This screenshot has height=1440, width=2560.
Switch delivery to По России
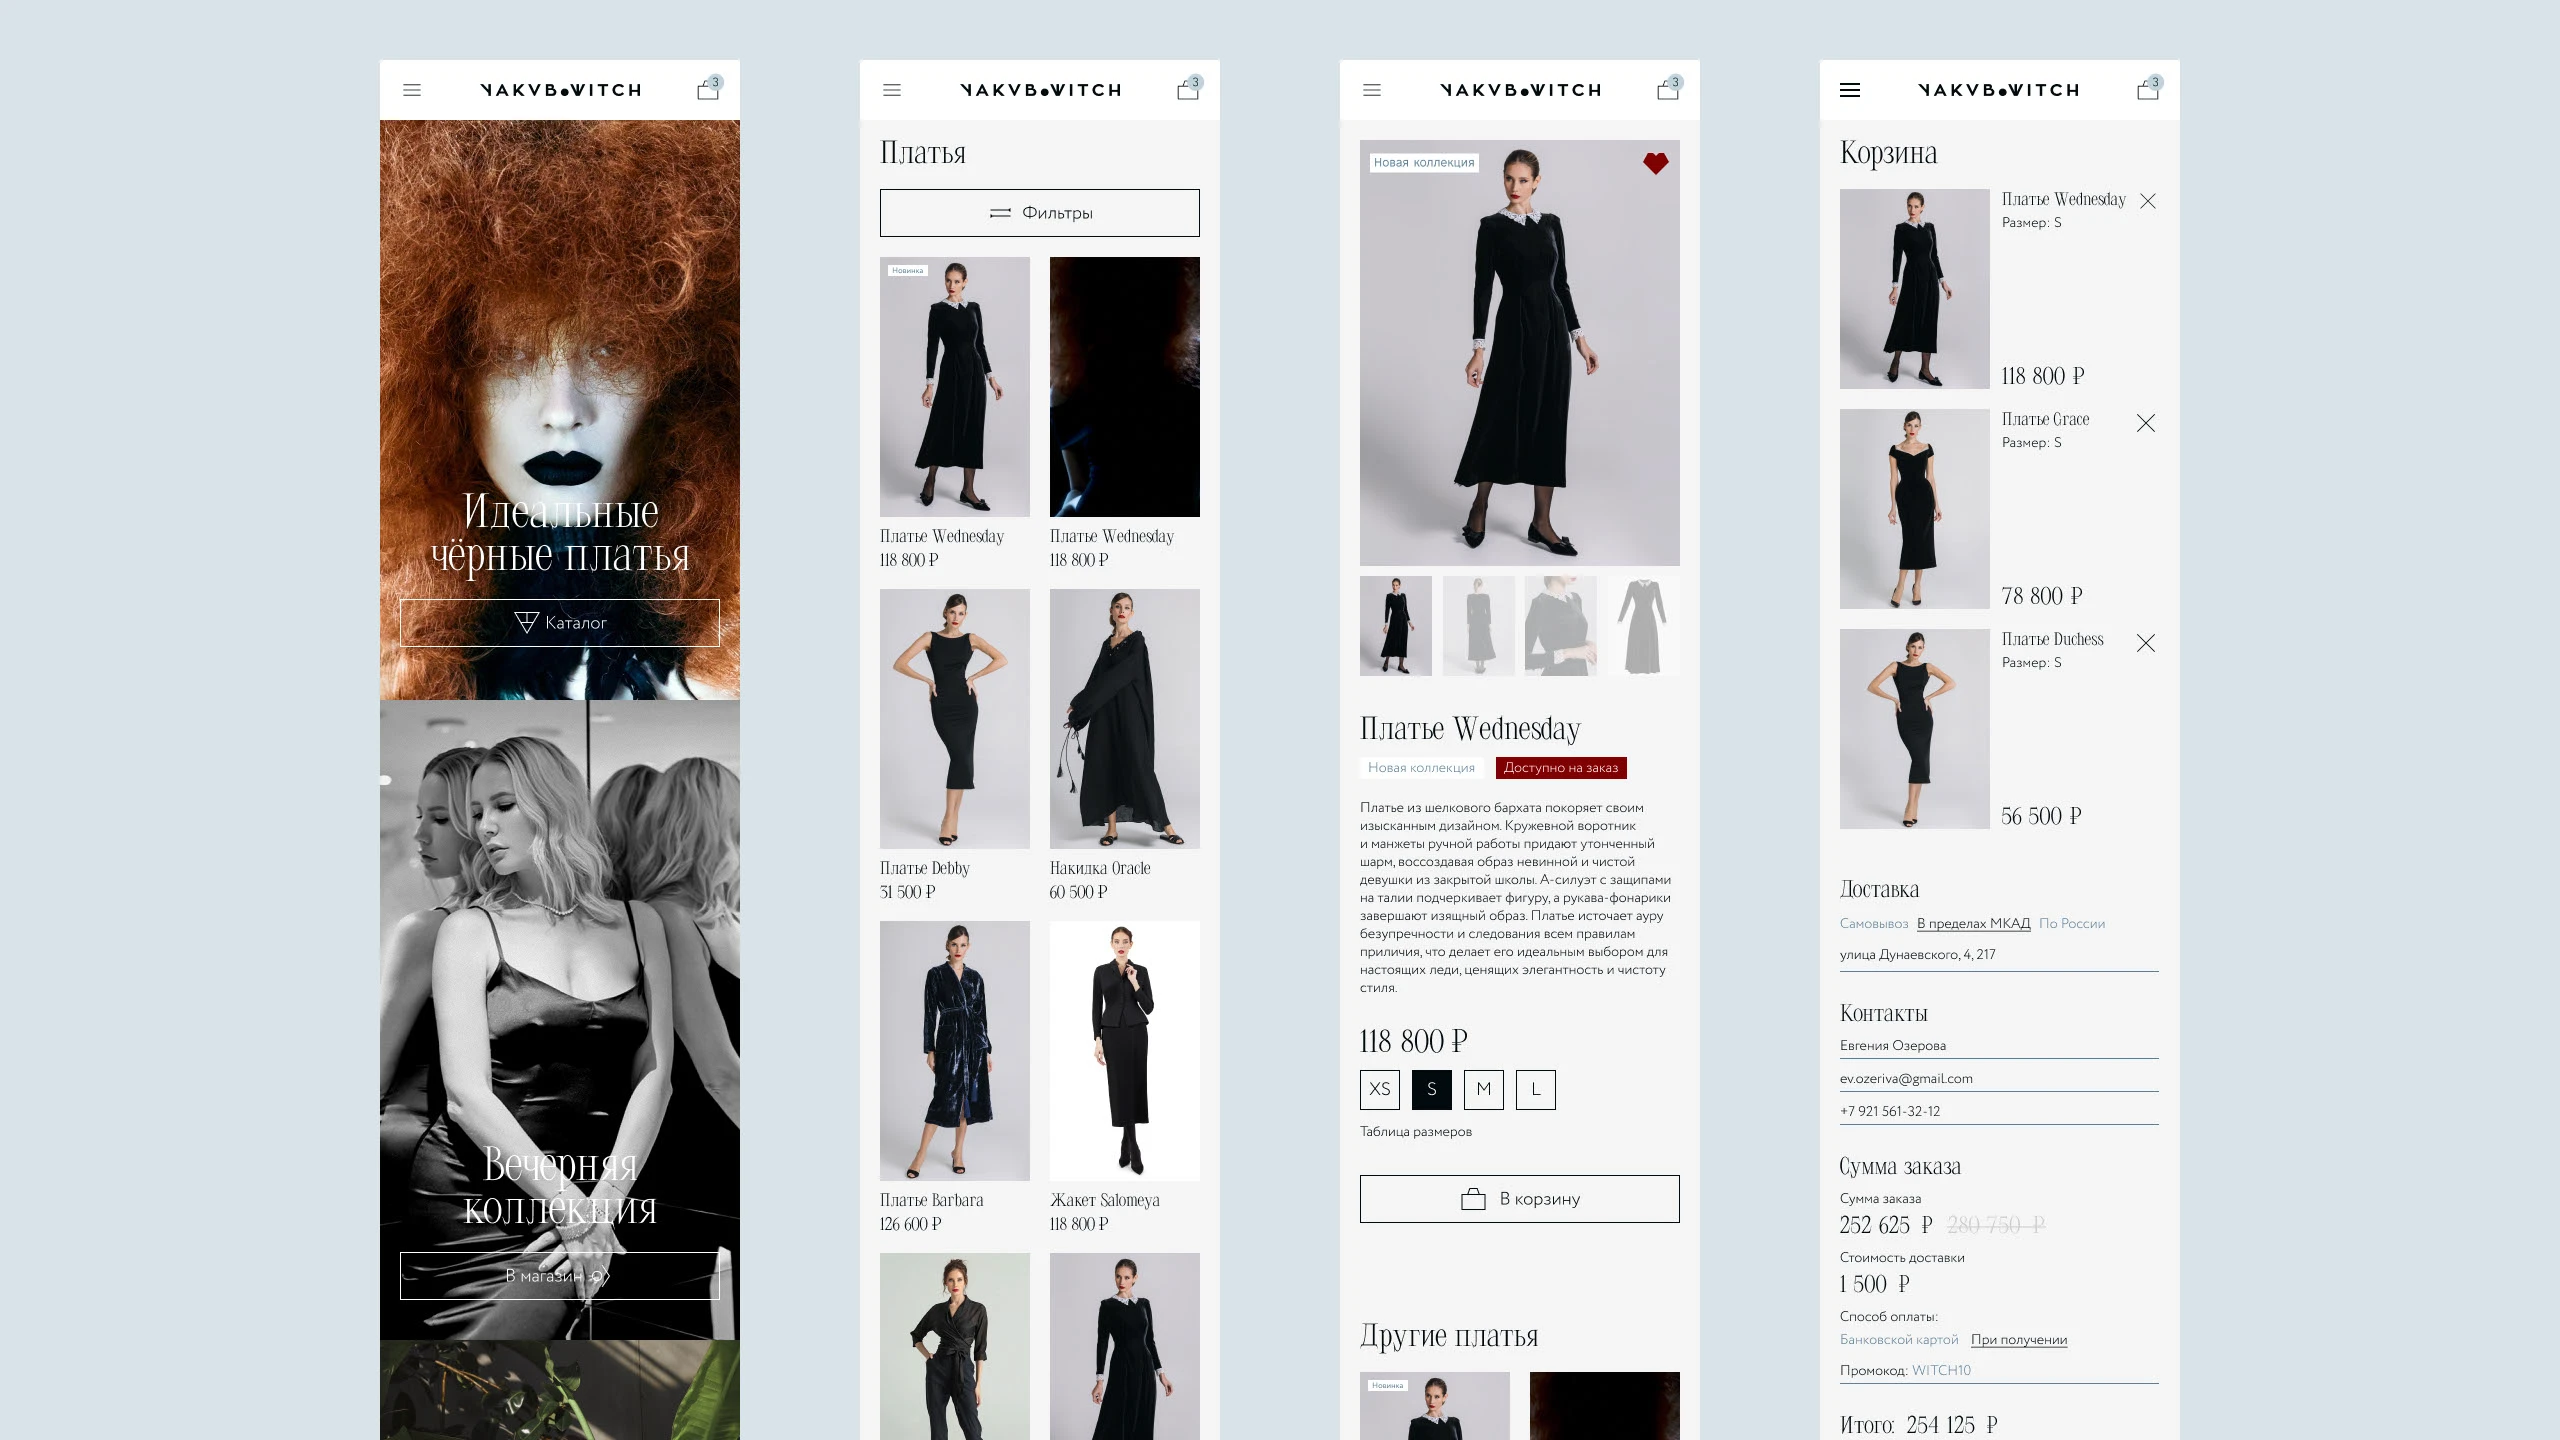(x=2071, y=923)
